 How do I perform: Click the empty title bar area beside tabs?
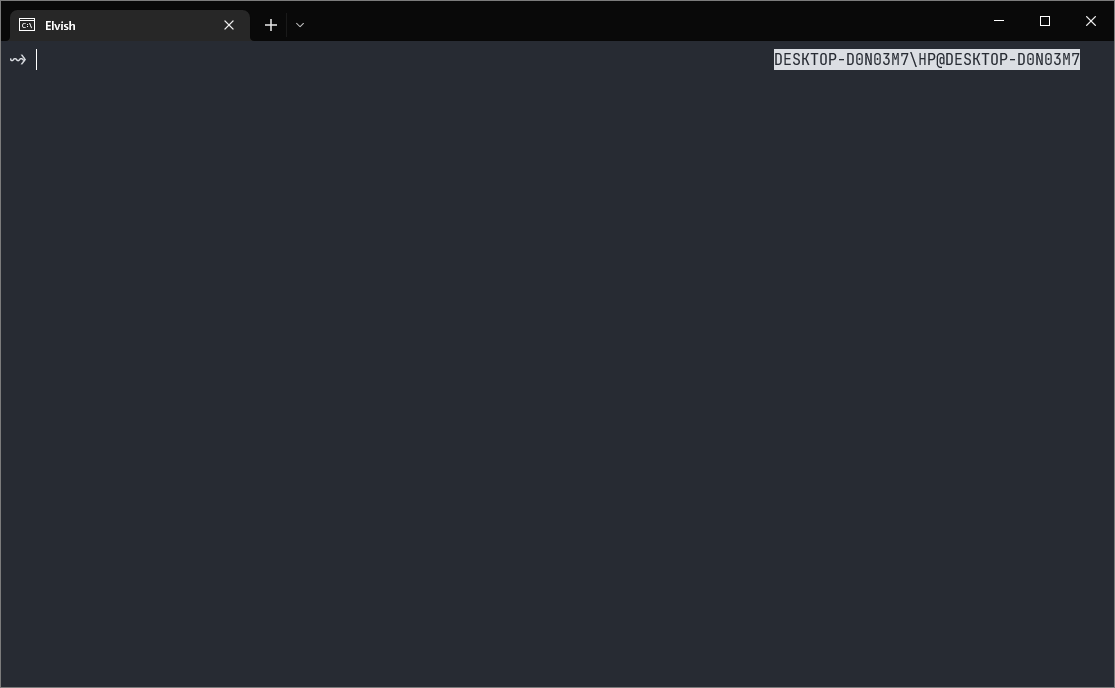pos(640,21)
